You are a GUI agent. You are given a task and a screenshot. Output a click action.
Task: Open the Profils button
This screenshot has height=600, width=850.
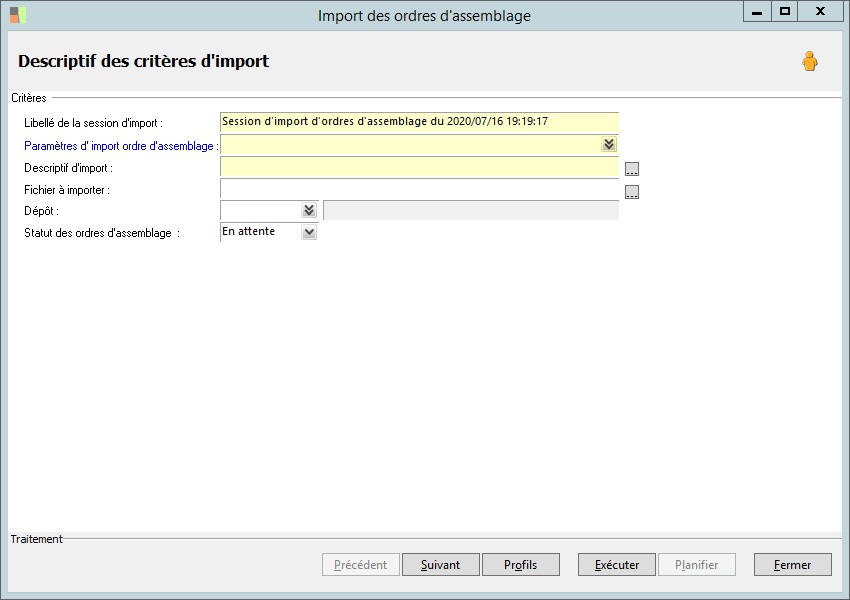click(x=520, y=565)
